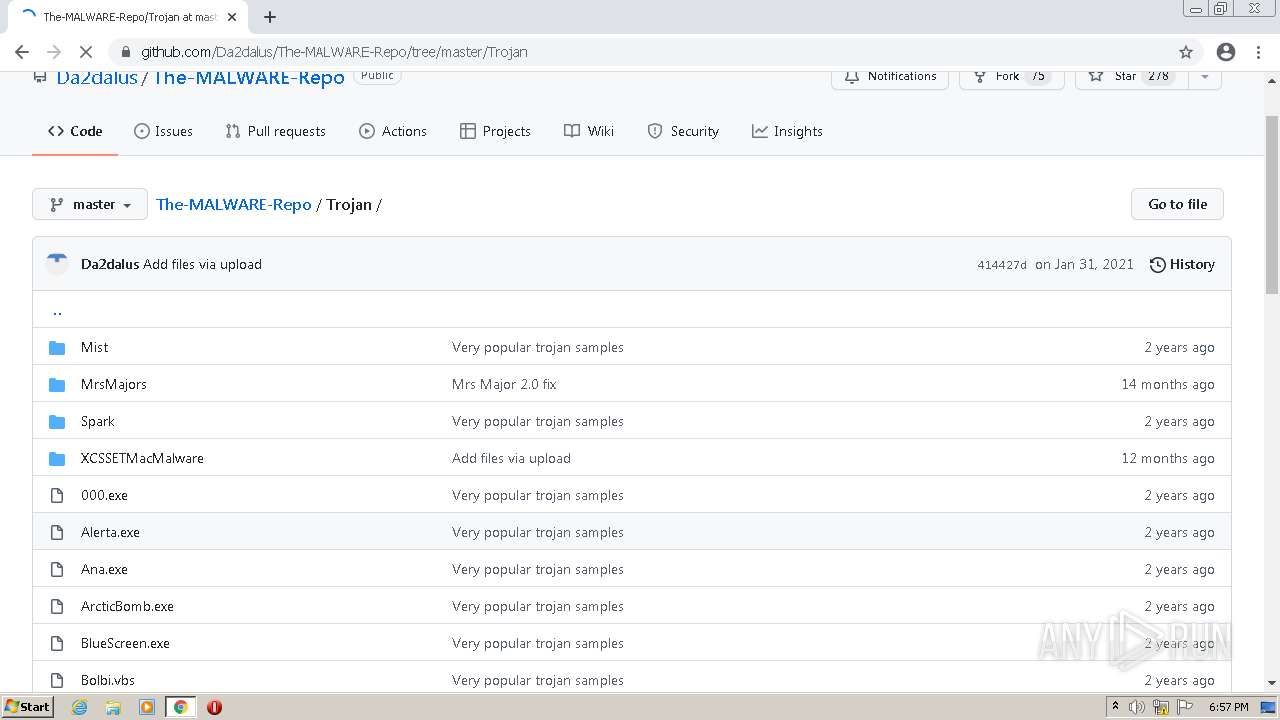1280x720 pixels.
Task: Open the Issues tab
Action: pyautogui.click(x=163, y=131)
